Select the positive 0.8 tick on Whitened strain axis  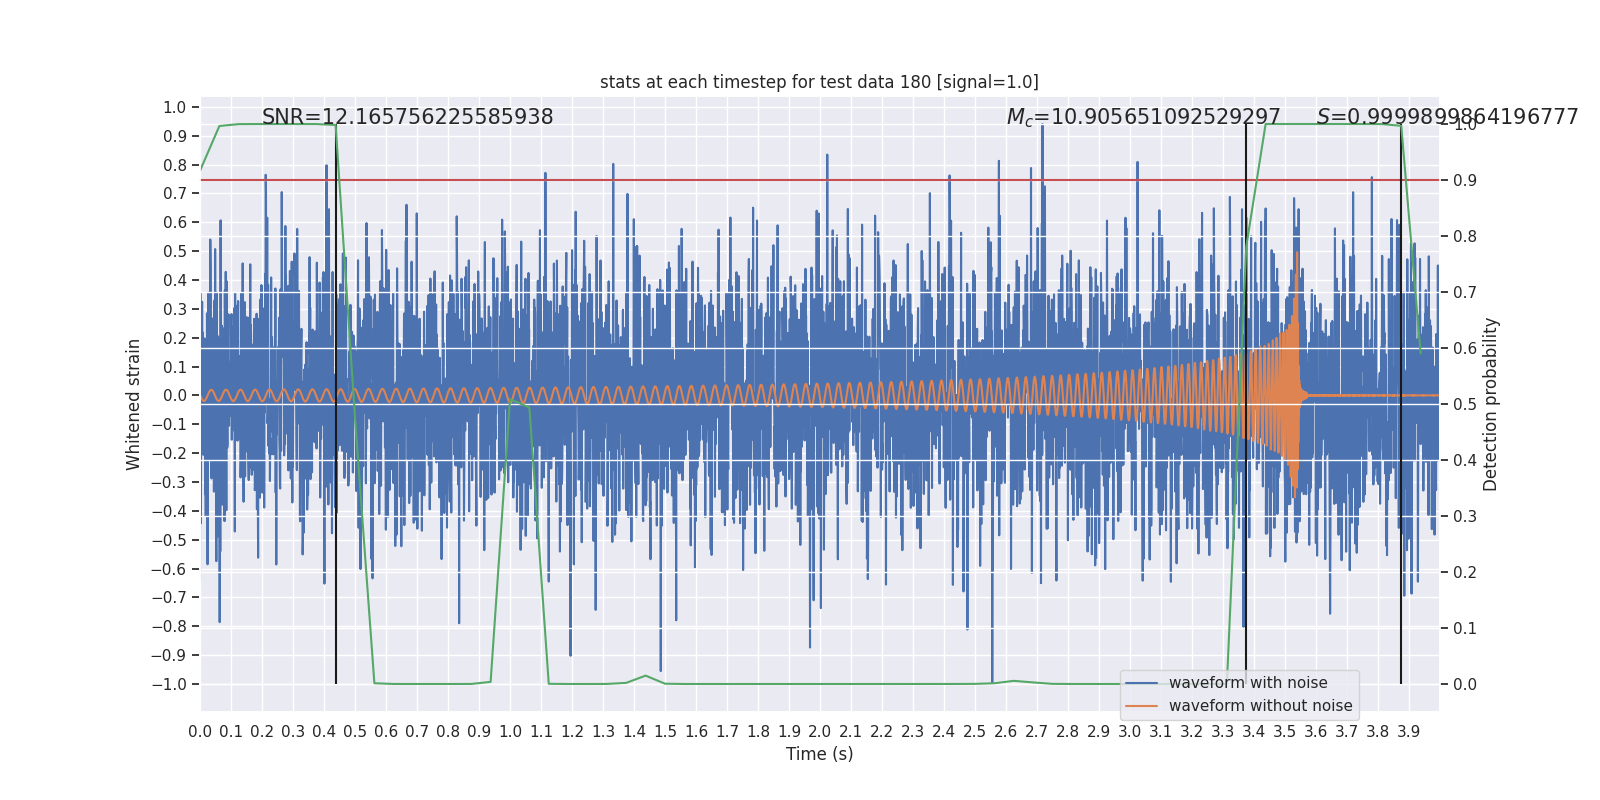point(175,166)
